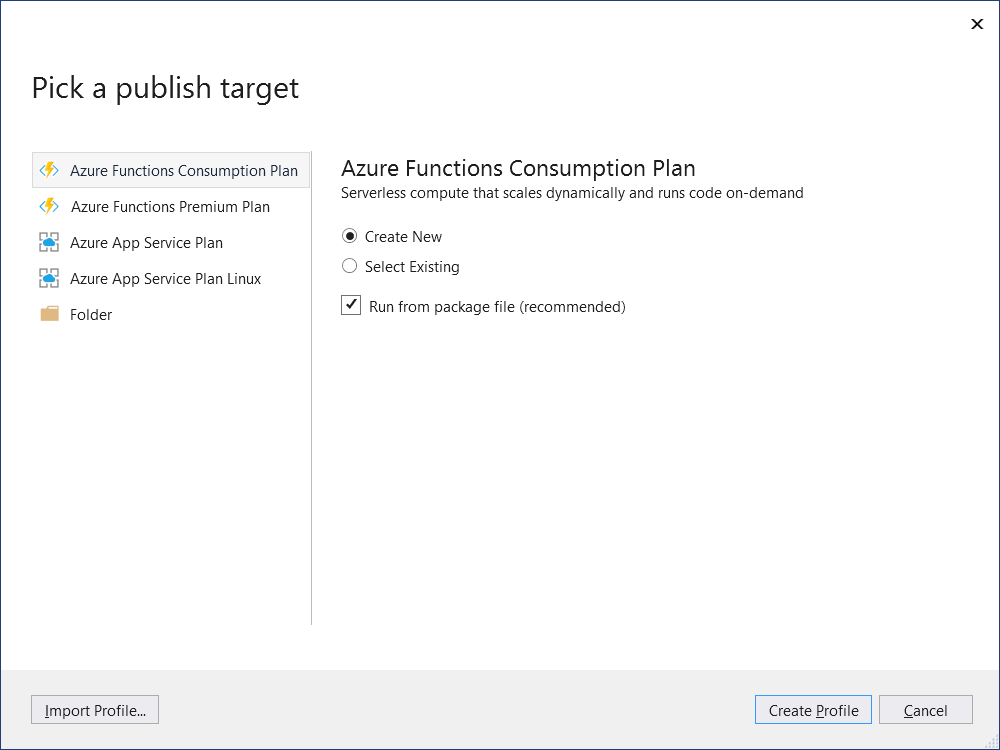The height and width of the screenshot is (750, 1000).
Task: Click the Azure App Service Plan cloud icon
Action: coord(49,242)
